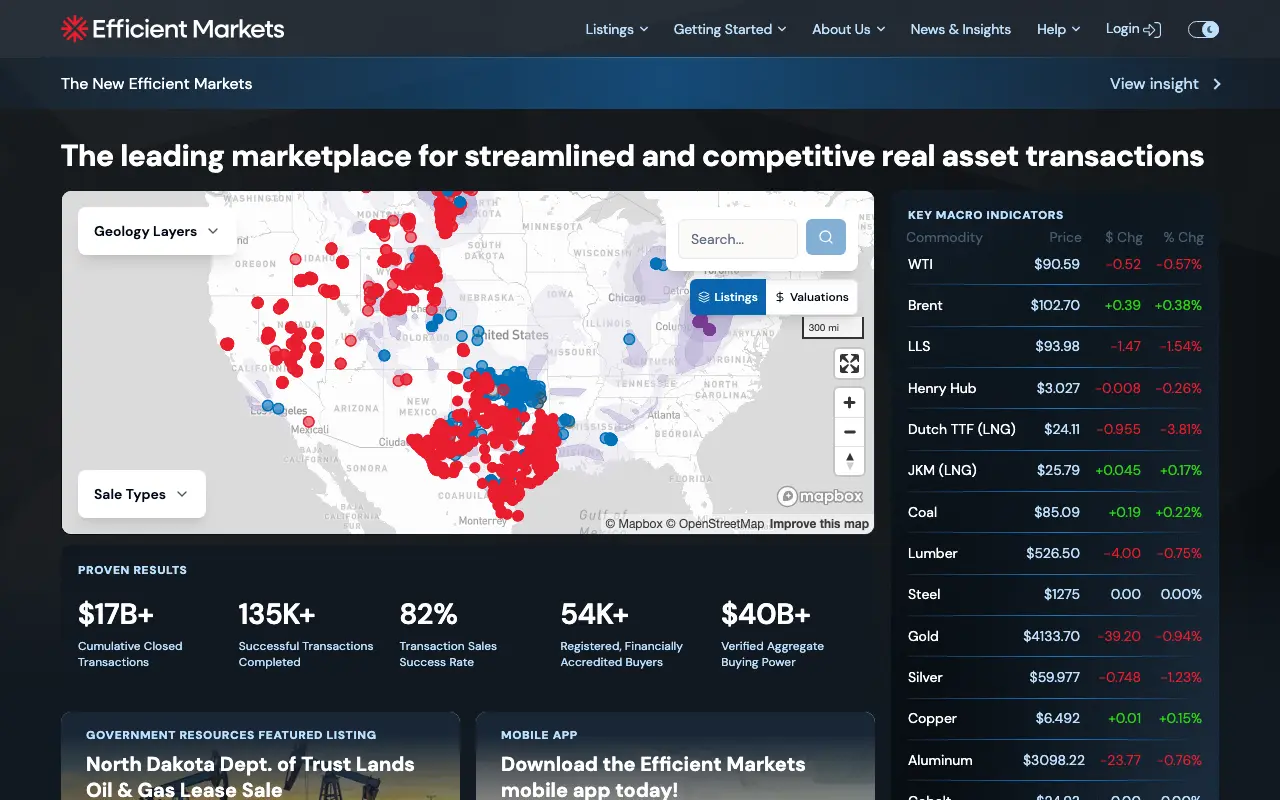
Task: Click Improve this map link
Action: (x=819, y=524)
